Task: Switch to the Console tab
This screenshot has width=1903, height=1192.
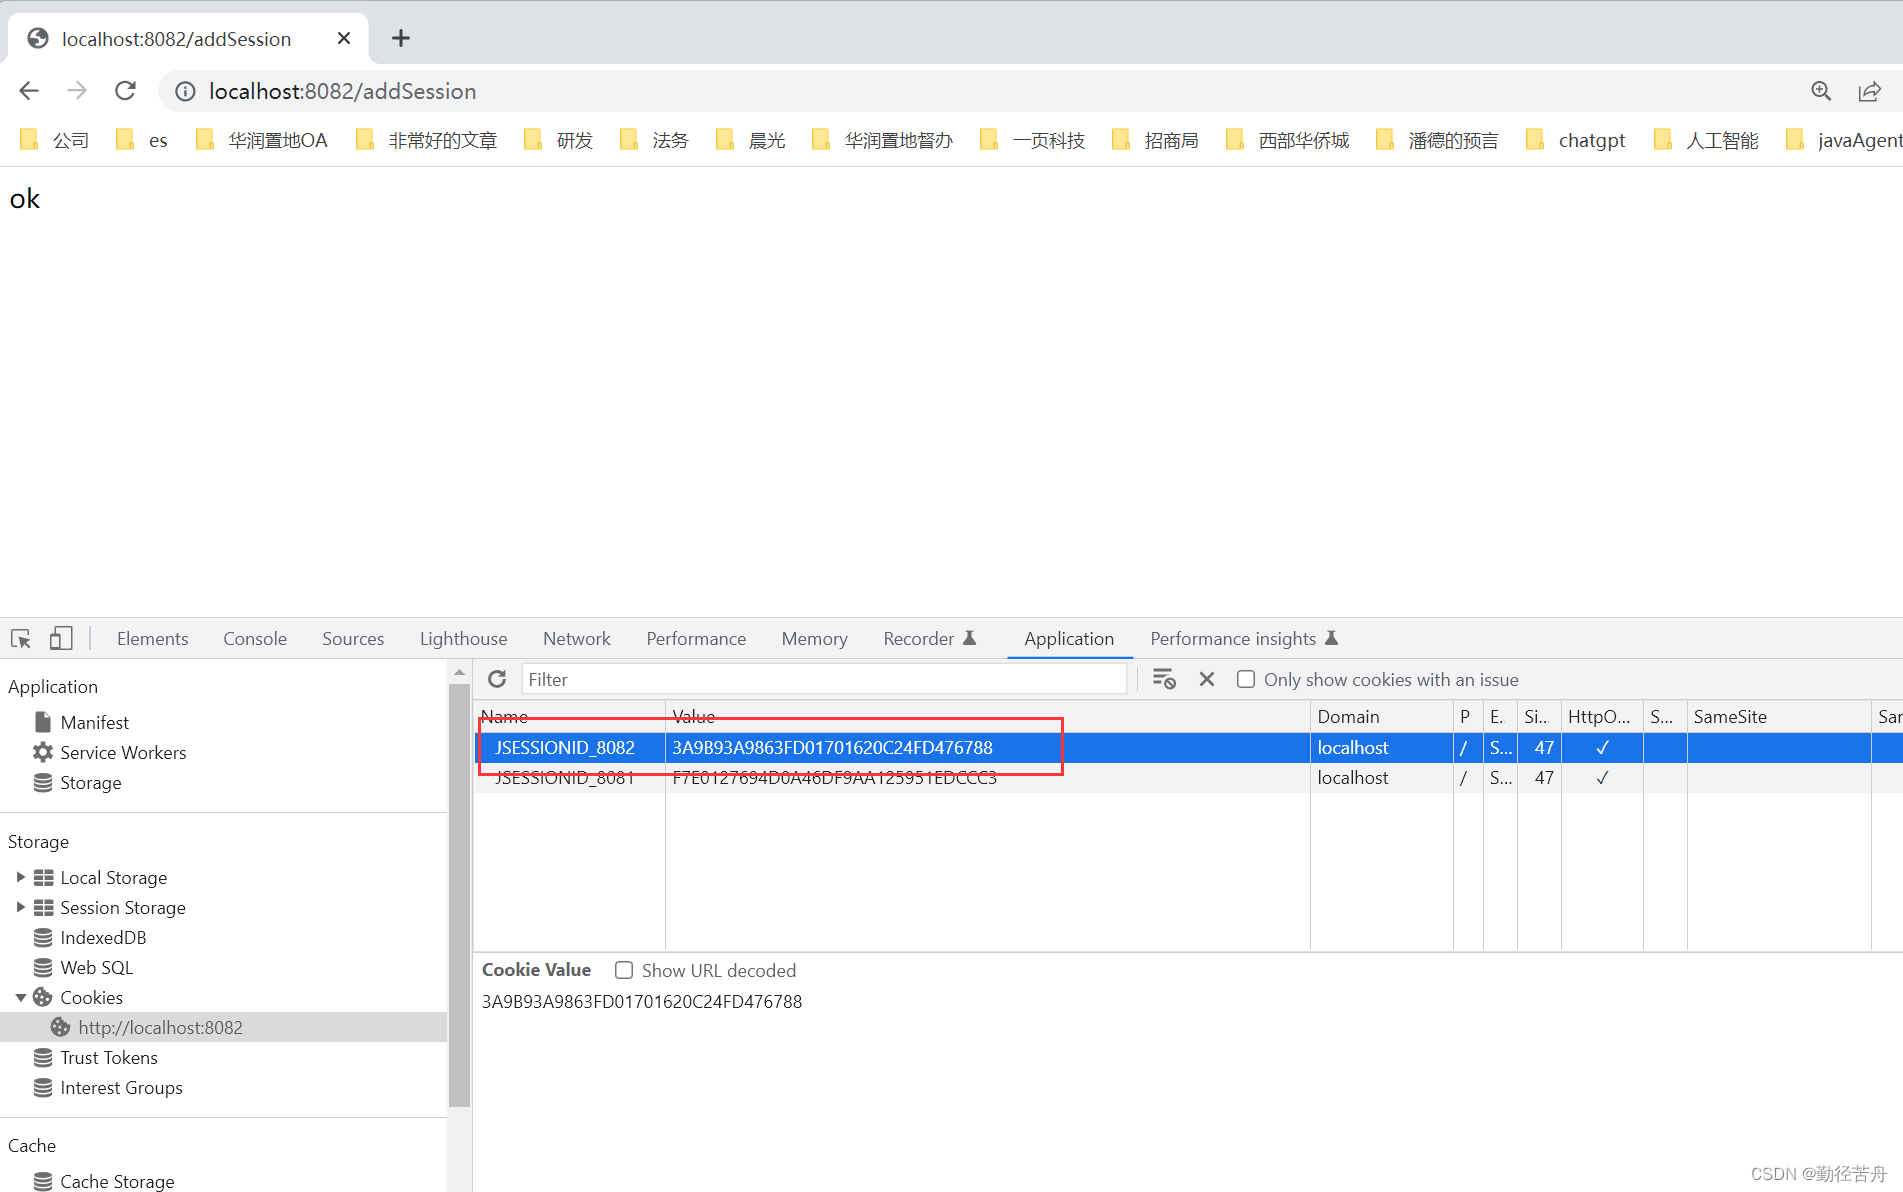Action: [255, 638]
